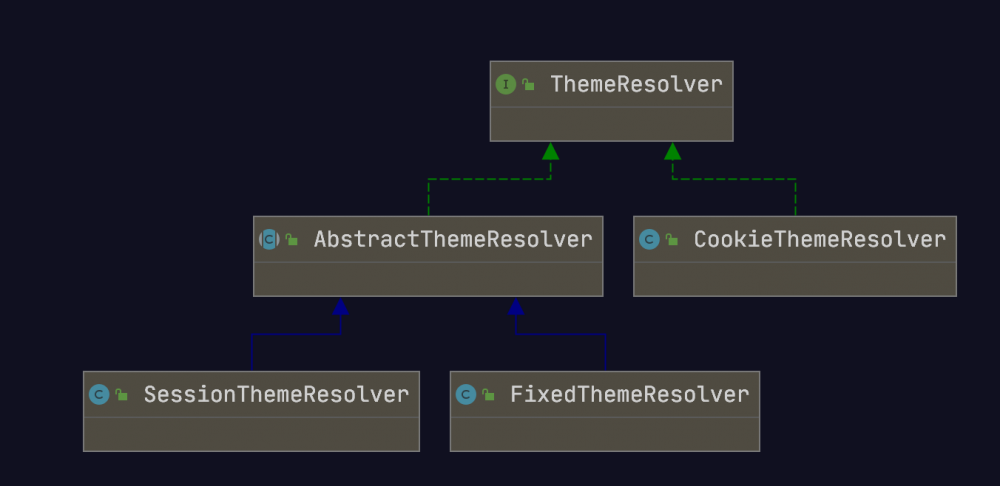Click the lock icon beside FixedThemeResolver
Viewport: 1000px width, 486px height.
pyautogui.click(x=488, y=396)
